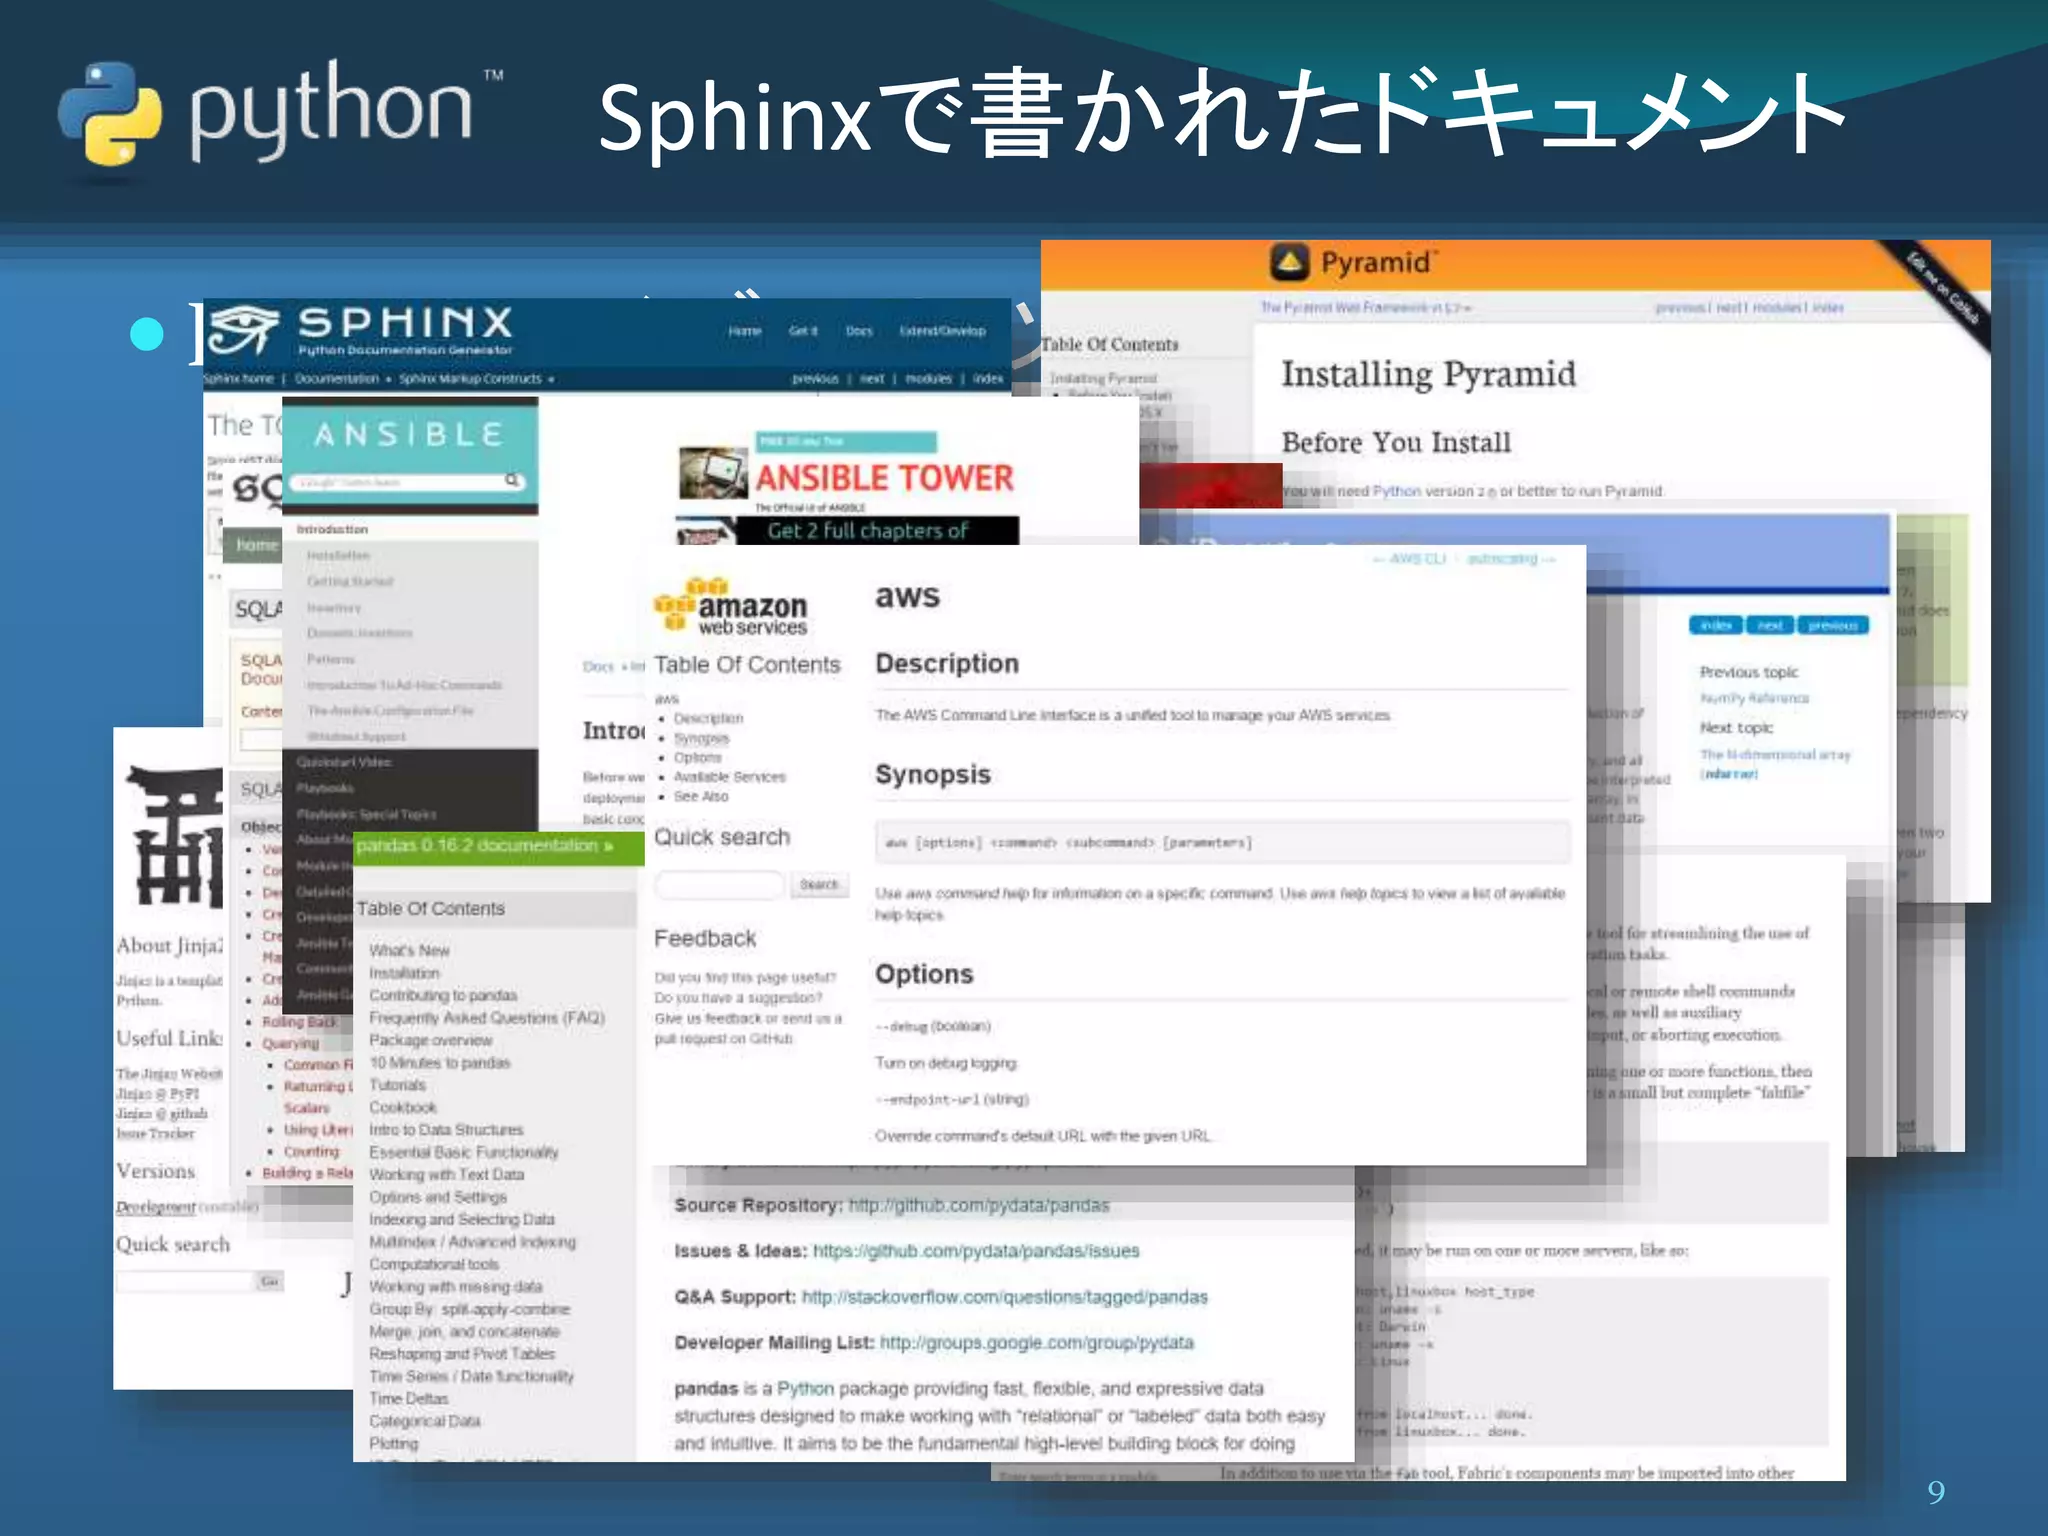Click Python link in Pyramid install text

tap(1396, 492)
